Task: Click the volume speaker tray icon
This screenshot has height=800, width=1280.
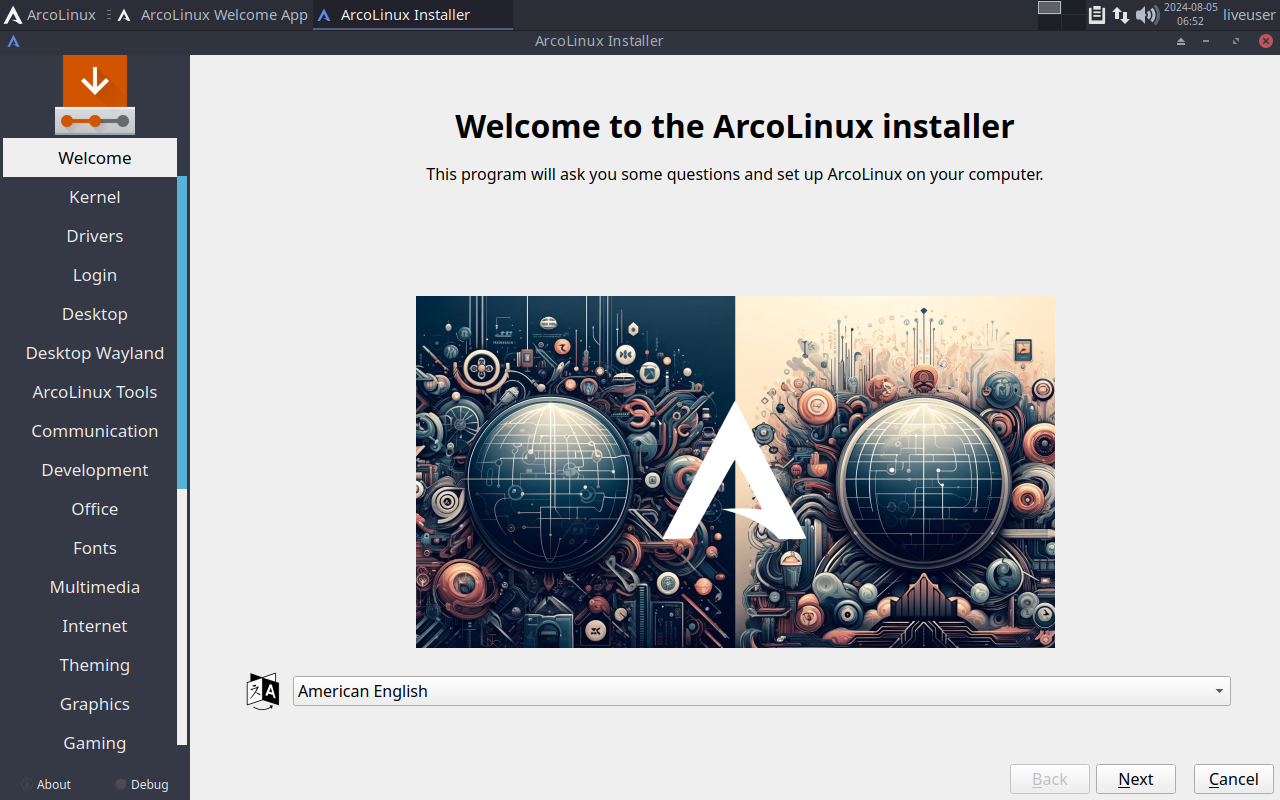Action: pyautogui.click(x=1147, y=15)
